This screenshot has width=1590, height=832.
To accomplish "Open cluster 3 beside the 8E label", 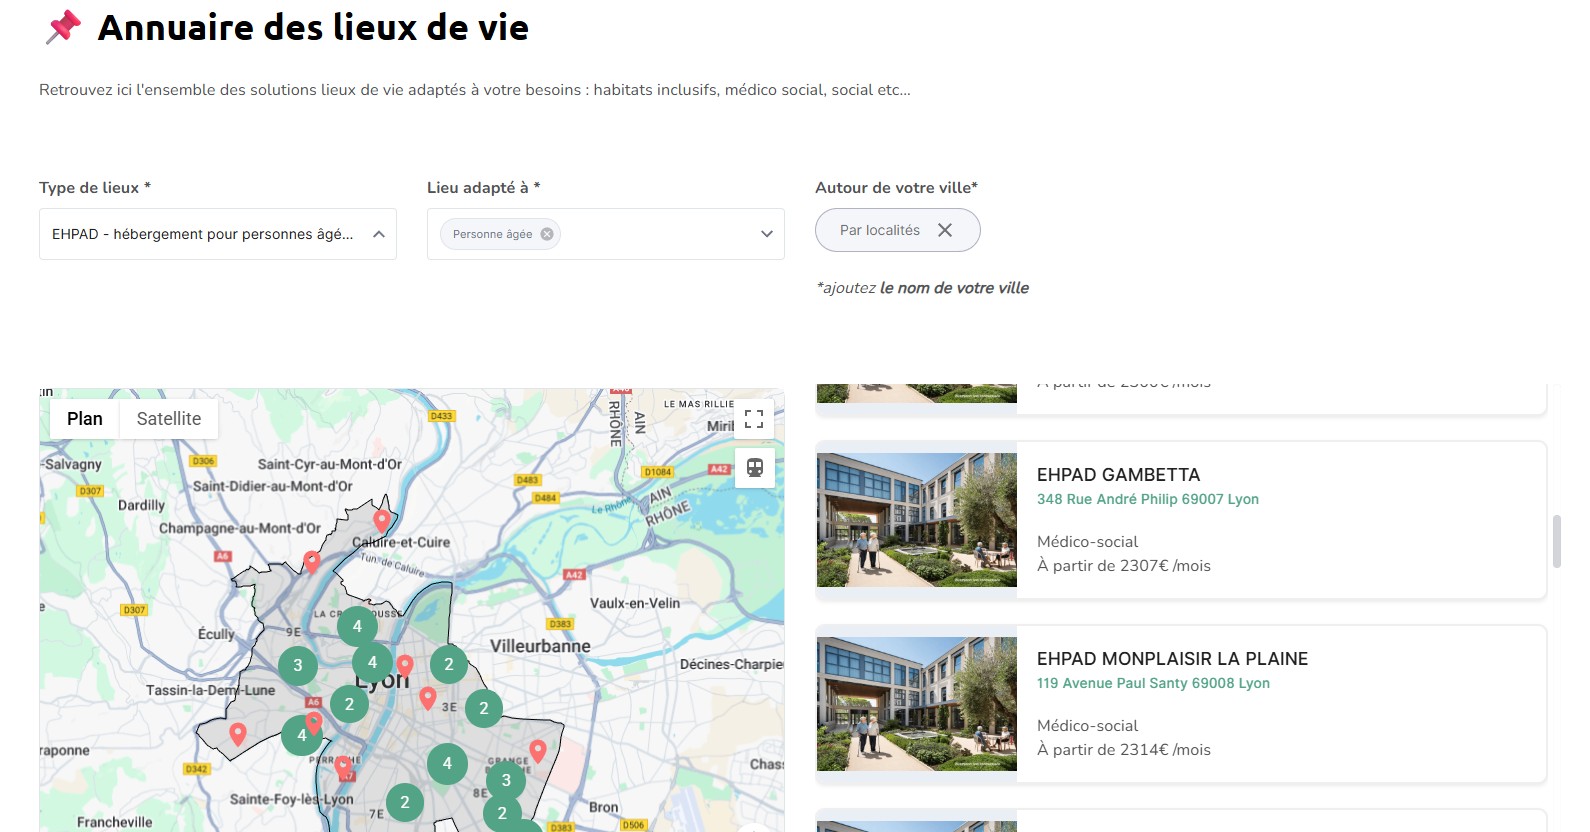I will tap(506, 780).
